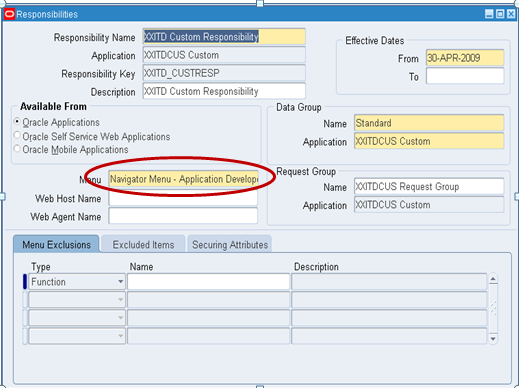Click the Responsibility Name field

point(224,37)
